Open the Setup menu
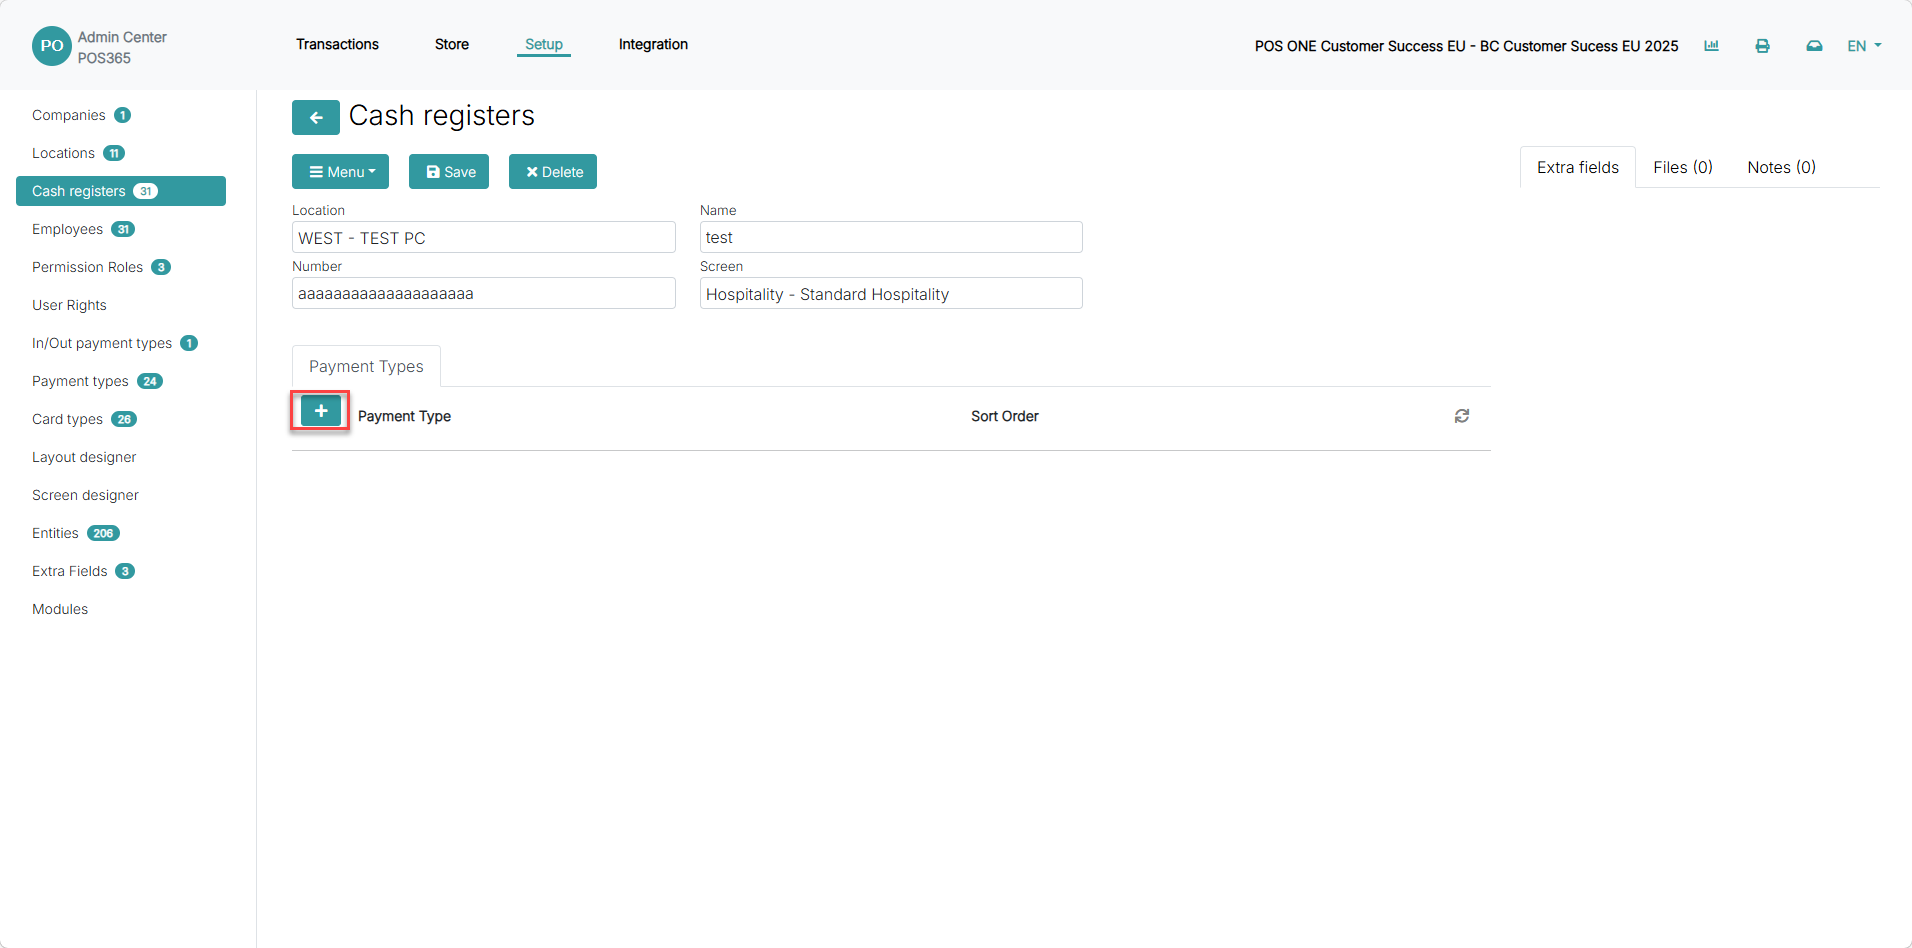The width and height of the screenshot is (1912, 948). click(x=544, y=44)
